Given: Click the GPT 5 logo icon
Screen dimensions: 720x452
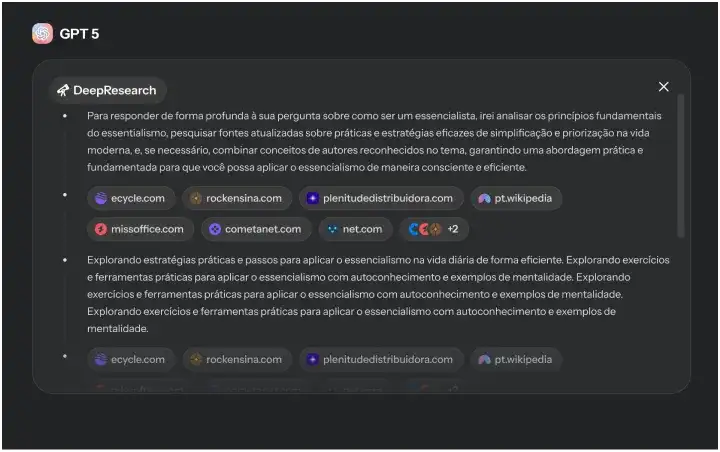Looking at the screenshot, I should coord(42,34).
